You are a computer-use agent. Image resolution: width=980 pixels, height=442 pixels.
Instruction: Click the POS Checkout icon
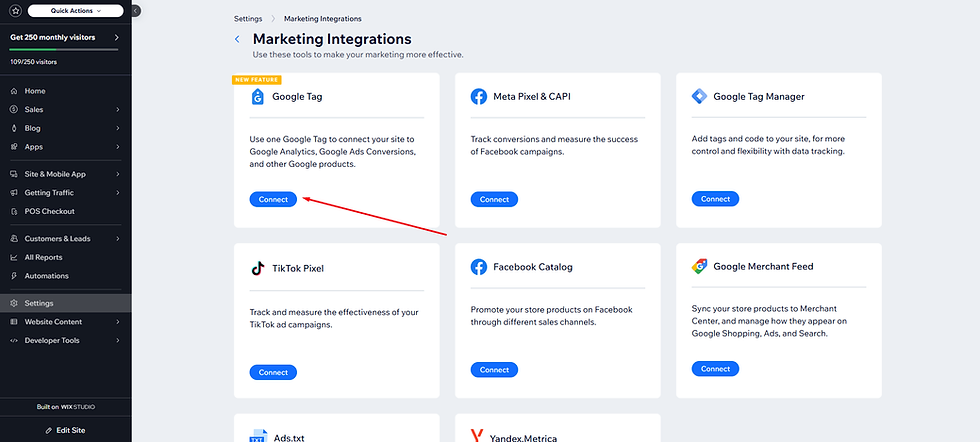click(x=14, y=211)
